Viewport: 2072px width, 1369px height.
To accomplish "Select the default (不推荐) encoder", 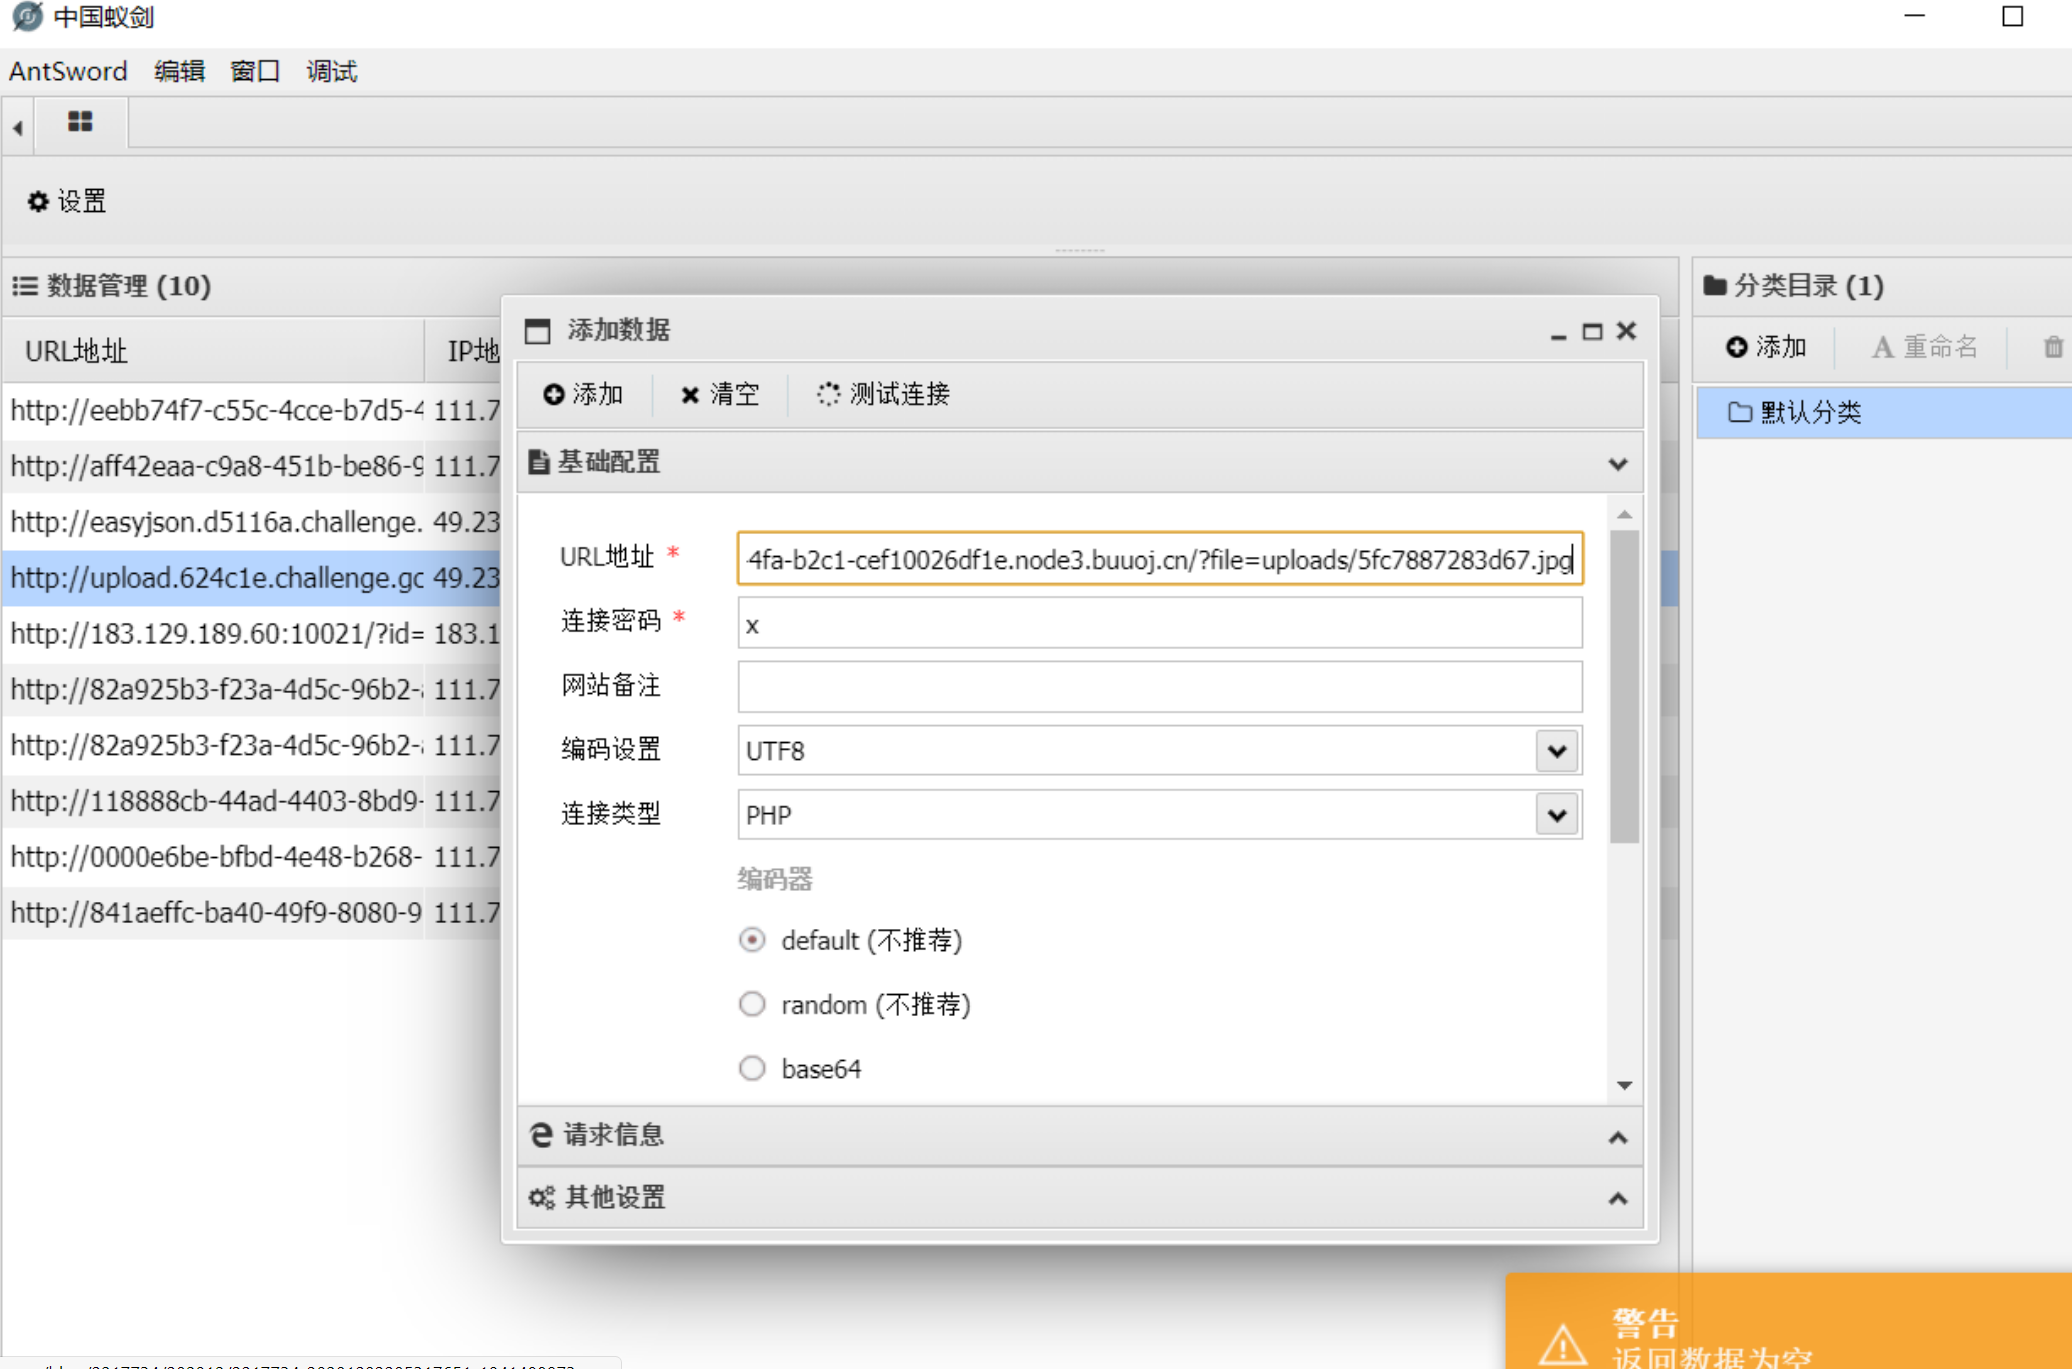I will click(752, 940).
